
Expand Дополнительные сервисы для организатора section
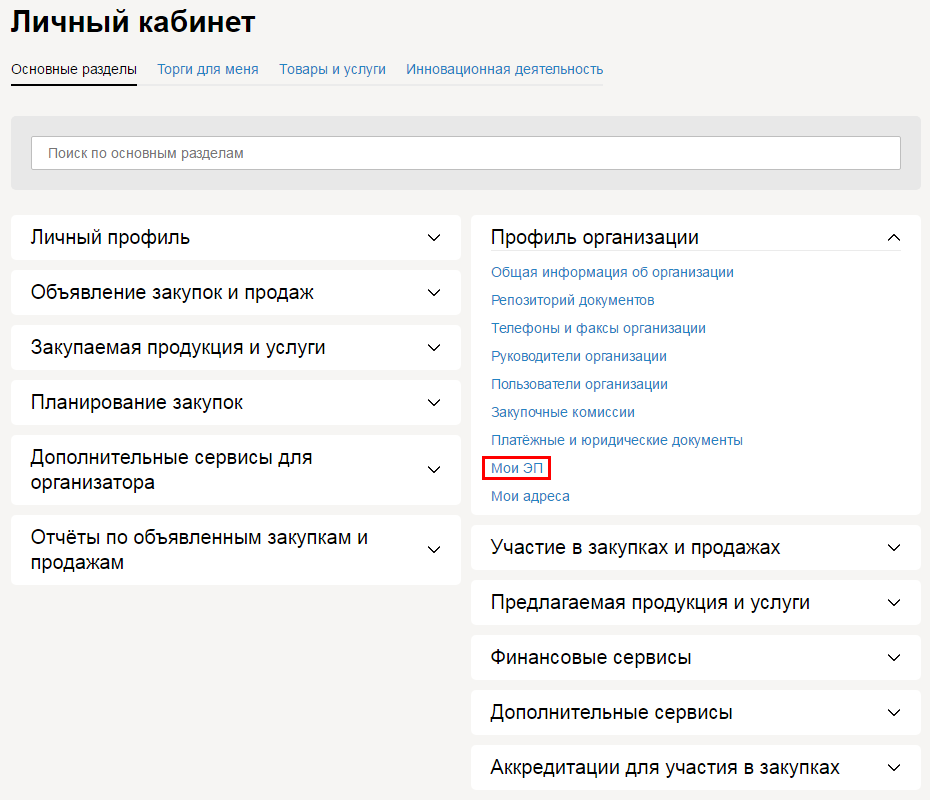pyautogui.click(x=235, y=470)
